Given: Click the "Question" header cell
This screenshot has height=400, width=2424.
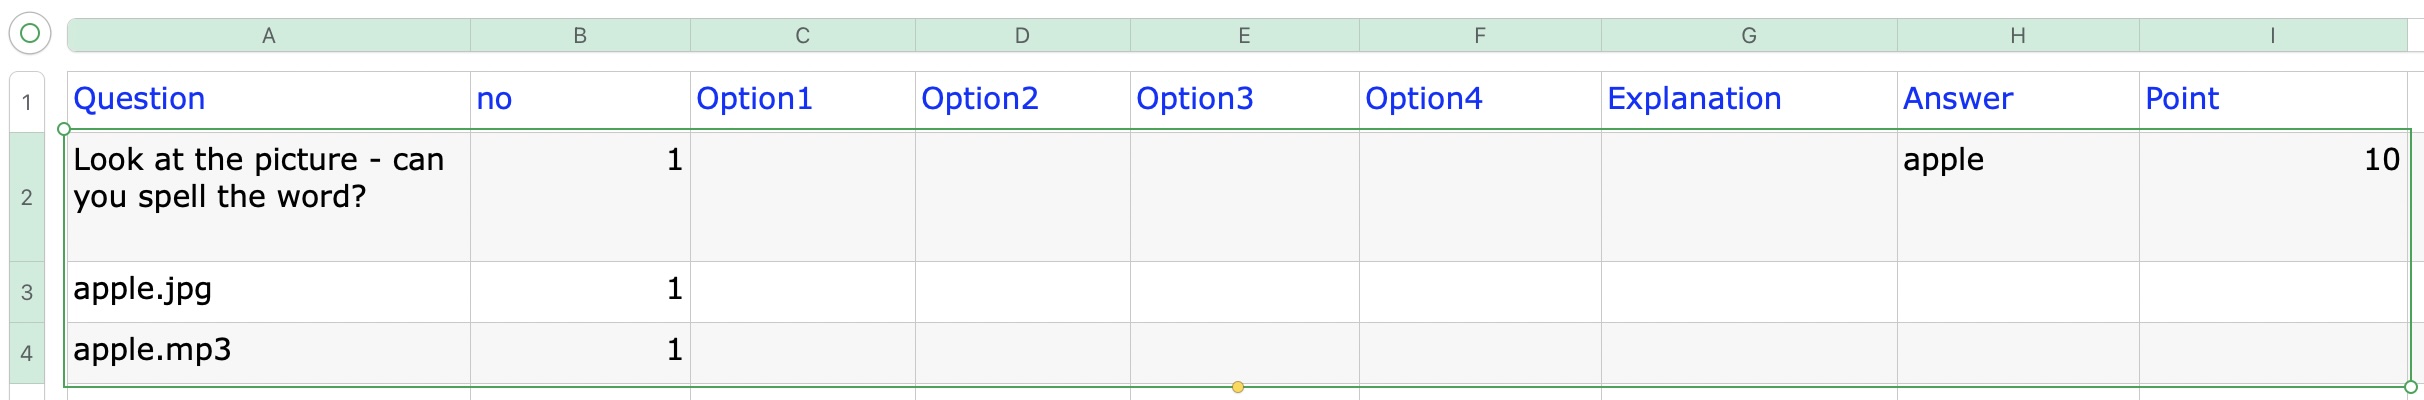Looking at the screenshot, I should point(268,99).
